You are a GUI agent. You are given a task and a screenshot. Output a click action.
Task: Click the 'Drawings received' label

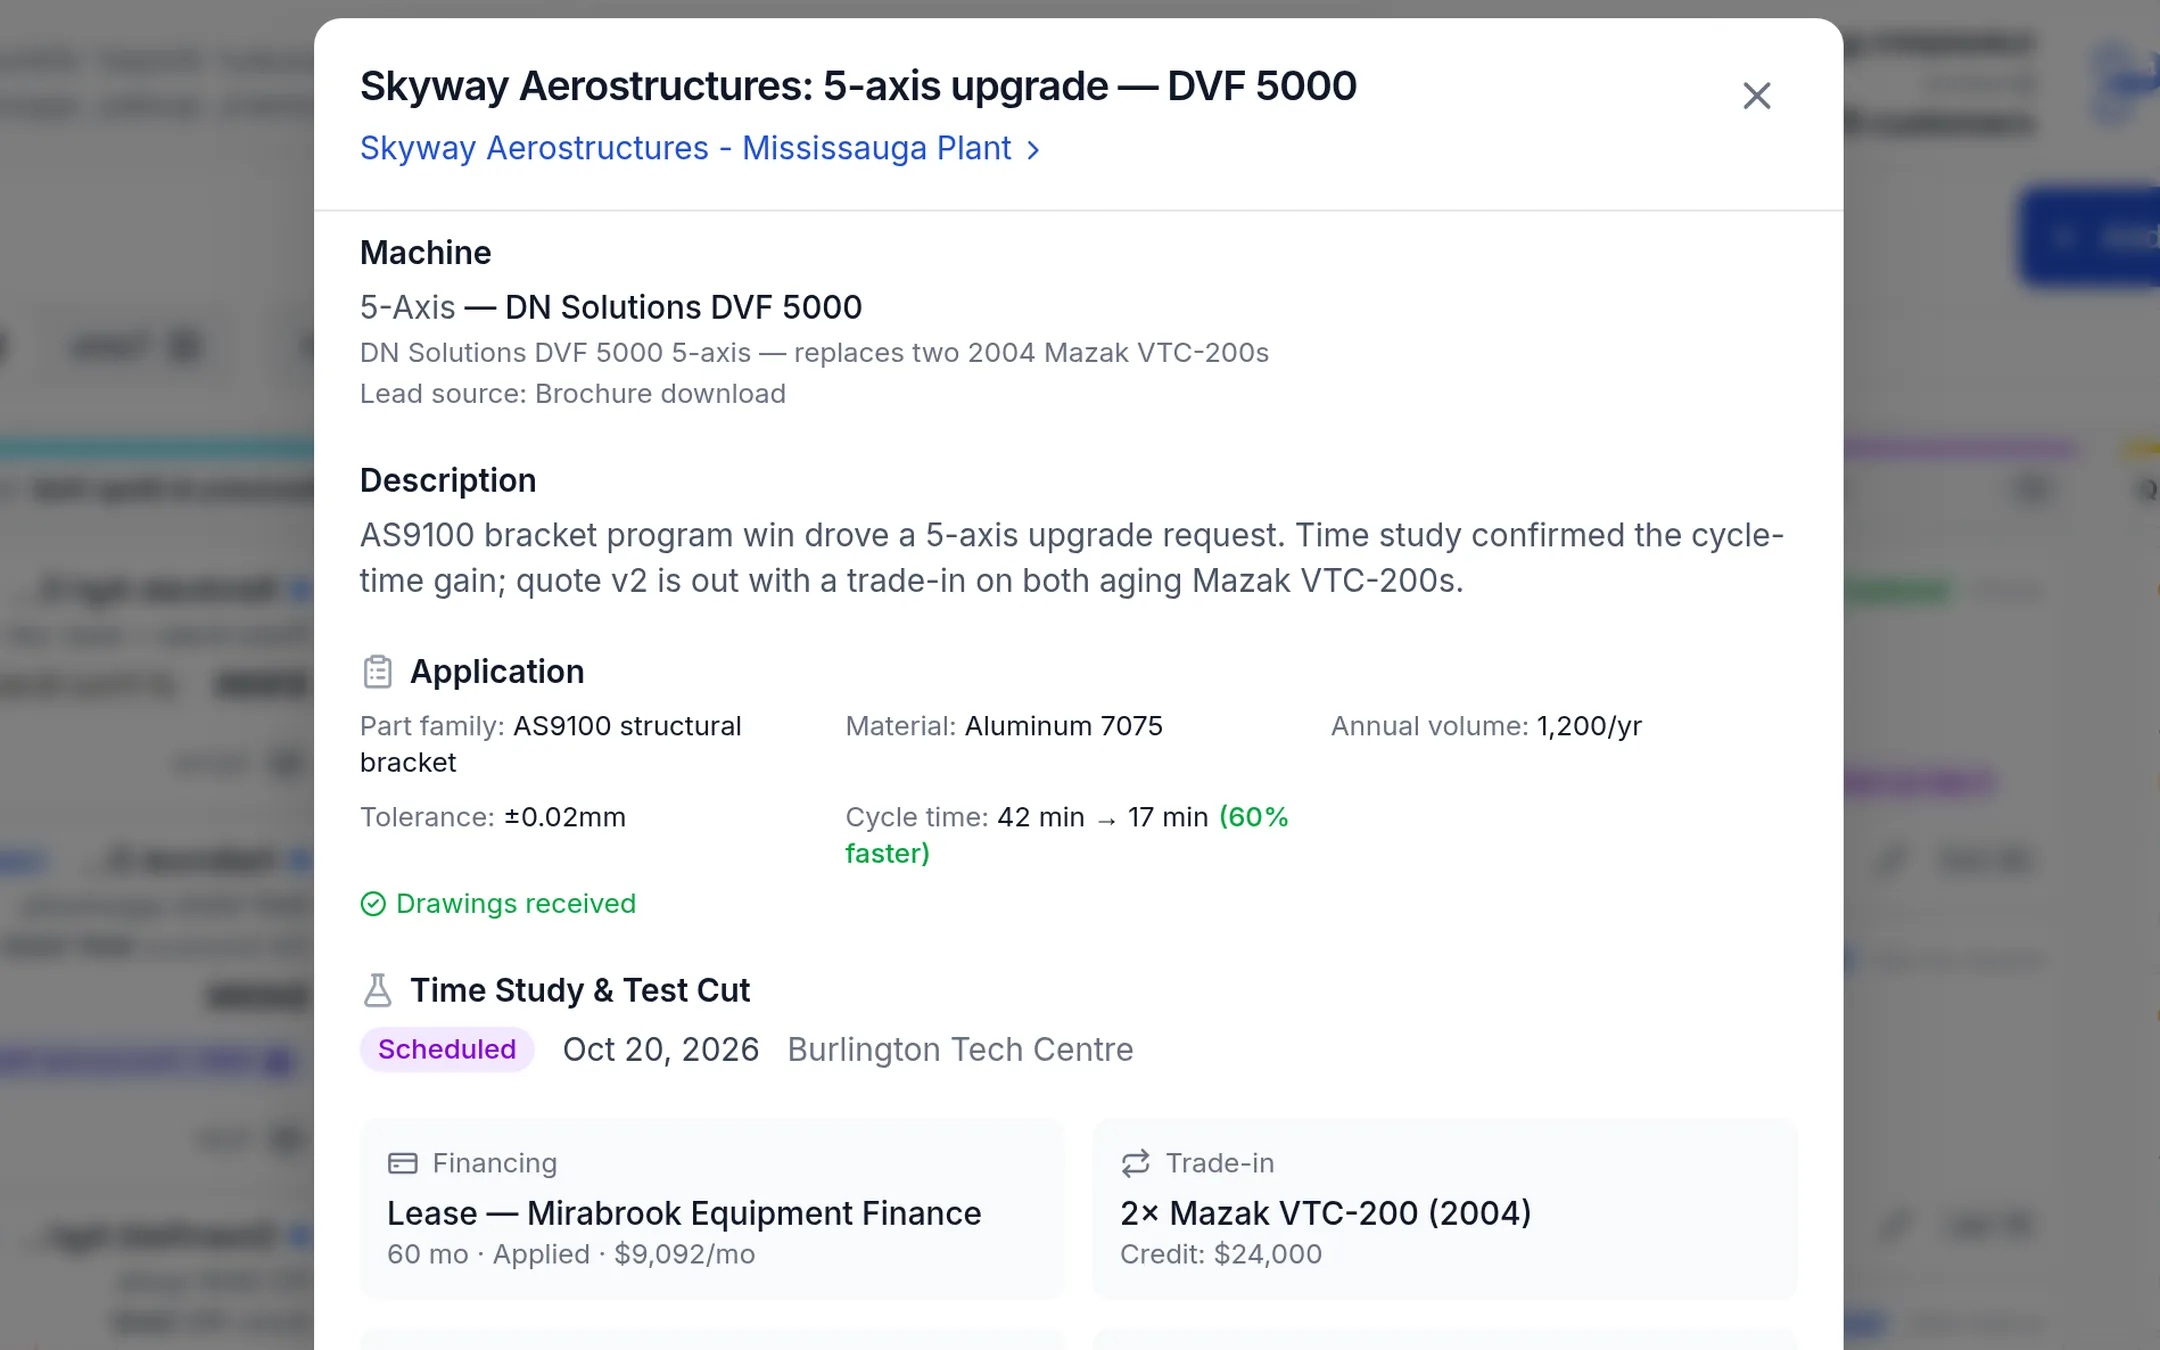516,904
